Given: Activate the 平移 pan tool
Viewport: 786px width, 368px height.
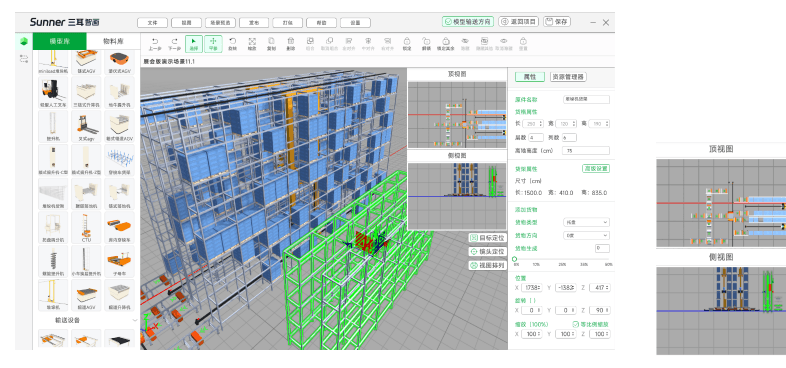Looking at the screenshot, I should click(x=213, y=44).
